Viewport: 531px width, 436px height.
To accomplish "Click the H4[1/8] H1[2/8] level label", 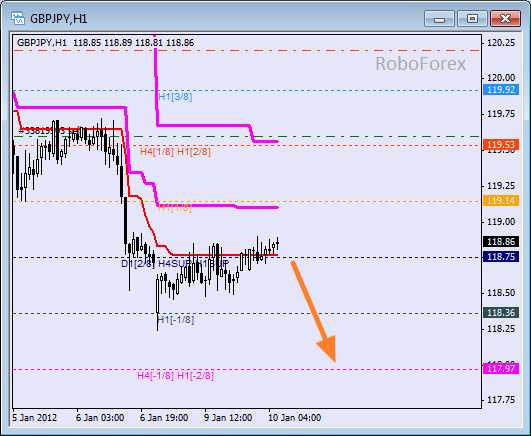I will tap(175, 151).
